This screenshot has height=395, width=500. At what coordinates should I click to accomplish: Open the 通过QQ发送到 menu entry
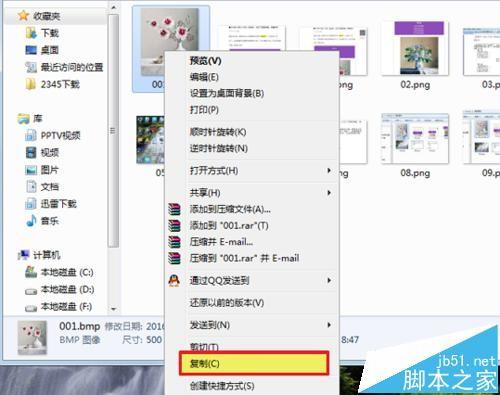(x=252, y=280)
